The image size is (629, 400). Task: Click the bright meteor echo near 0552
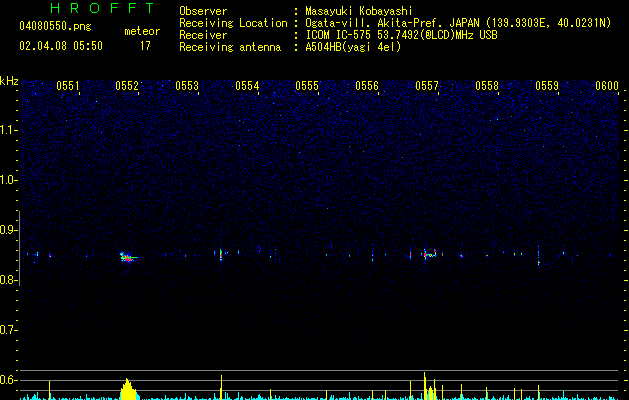pyautogui.click(x=128, y=257)
